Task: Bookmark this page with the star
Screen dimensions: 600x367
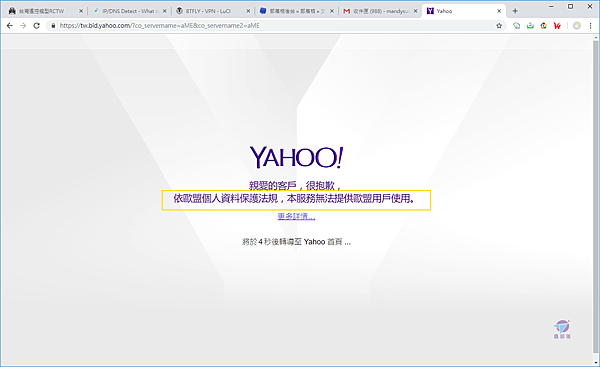Action: coord(499,26)
